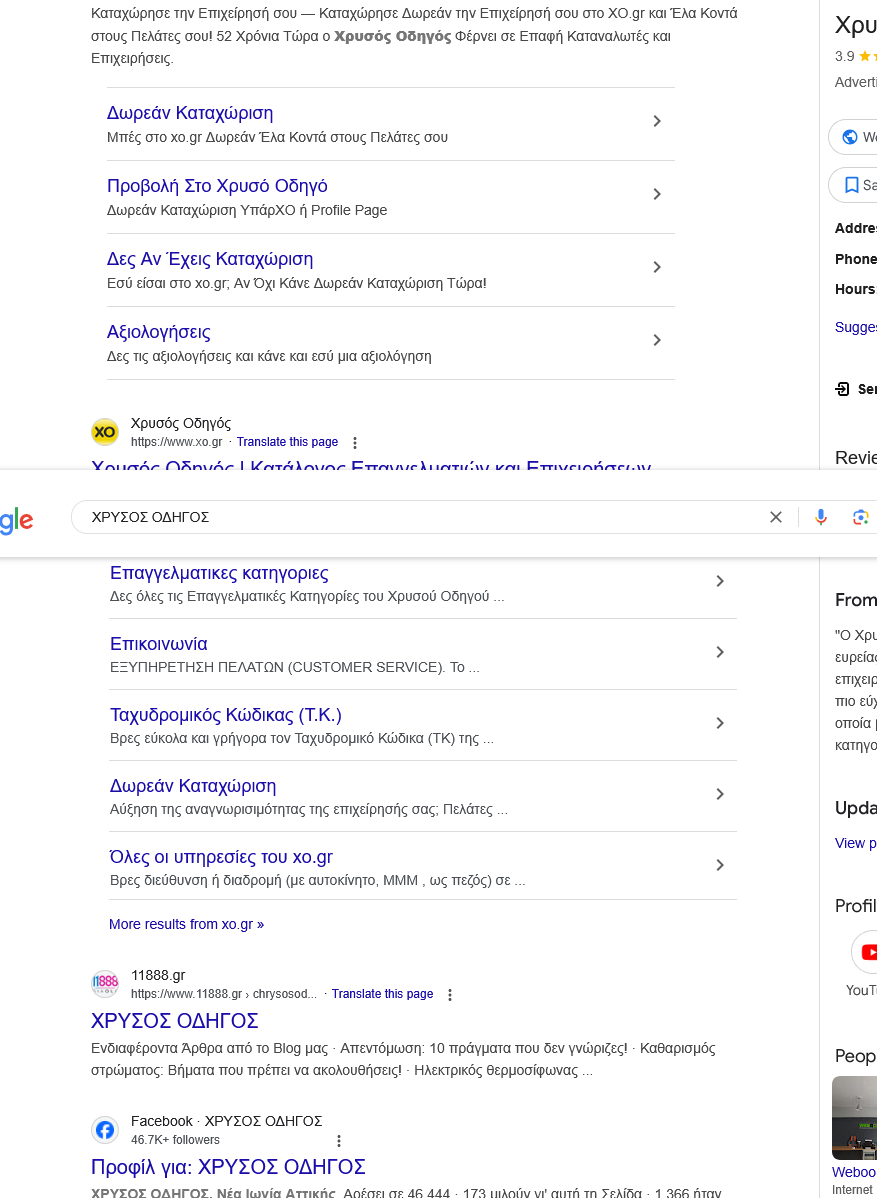Screen dimensions: 877x1198
Task: Click the View link under Updates
Action: [856, 843]
